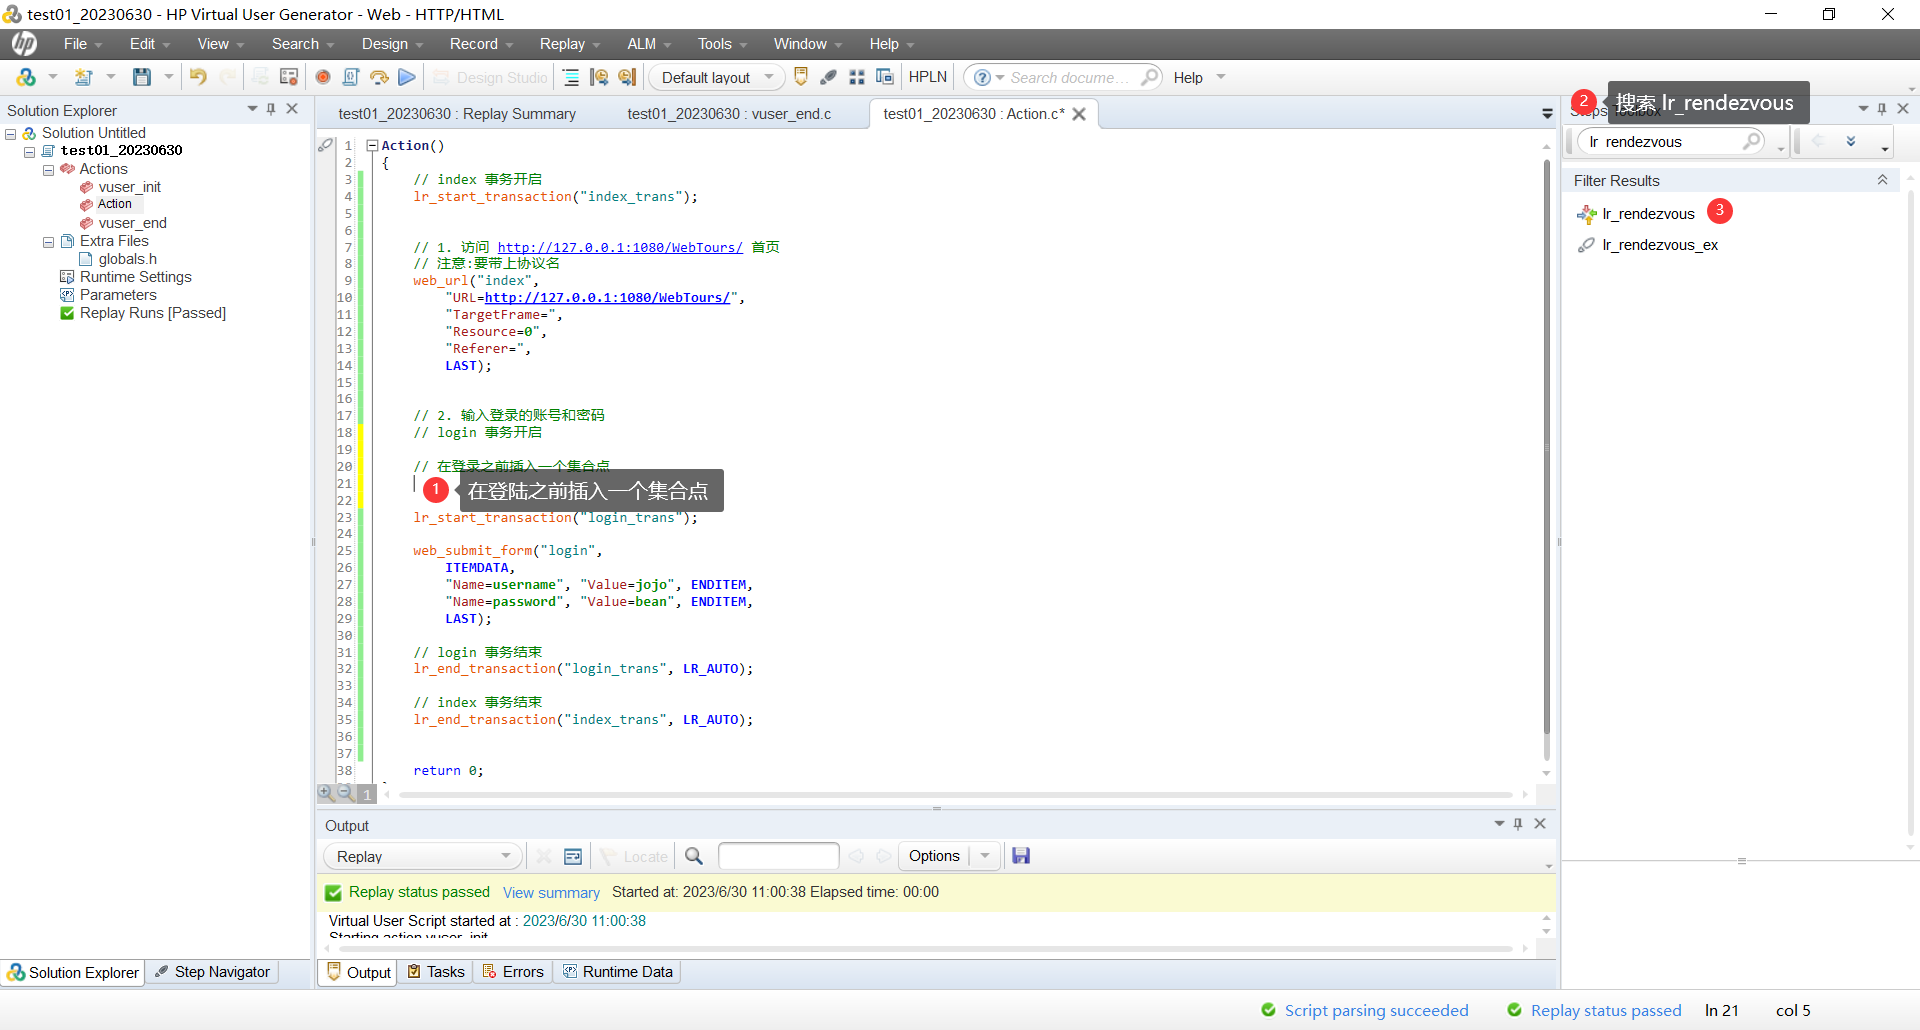
Task: Switch to the Tasks tab
Action: (436, 972)
